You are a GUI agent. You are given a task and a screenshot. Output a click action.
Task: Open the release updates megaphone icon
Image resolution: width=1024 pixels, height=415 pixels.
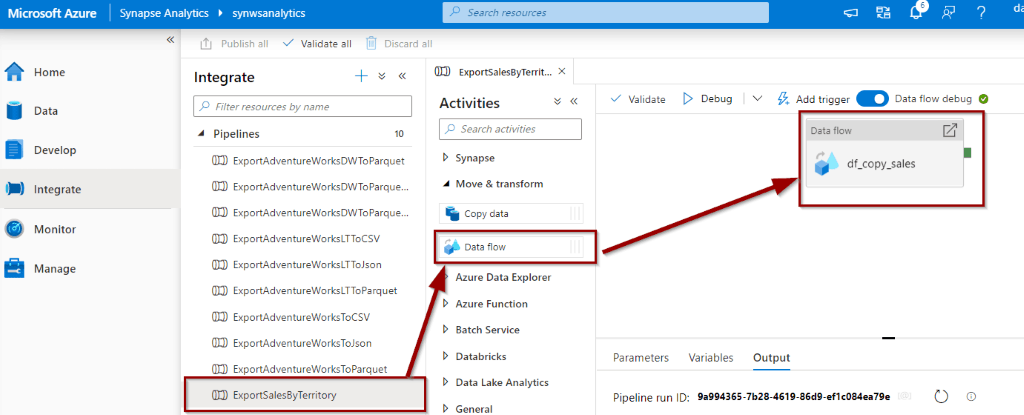pos(850,12)
